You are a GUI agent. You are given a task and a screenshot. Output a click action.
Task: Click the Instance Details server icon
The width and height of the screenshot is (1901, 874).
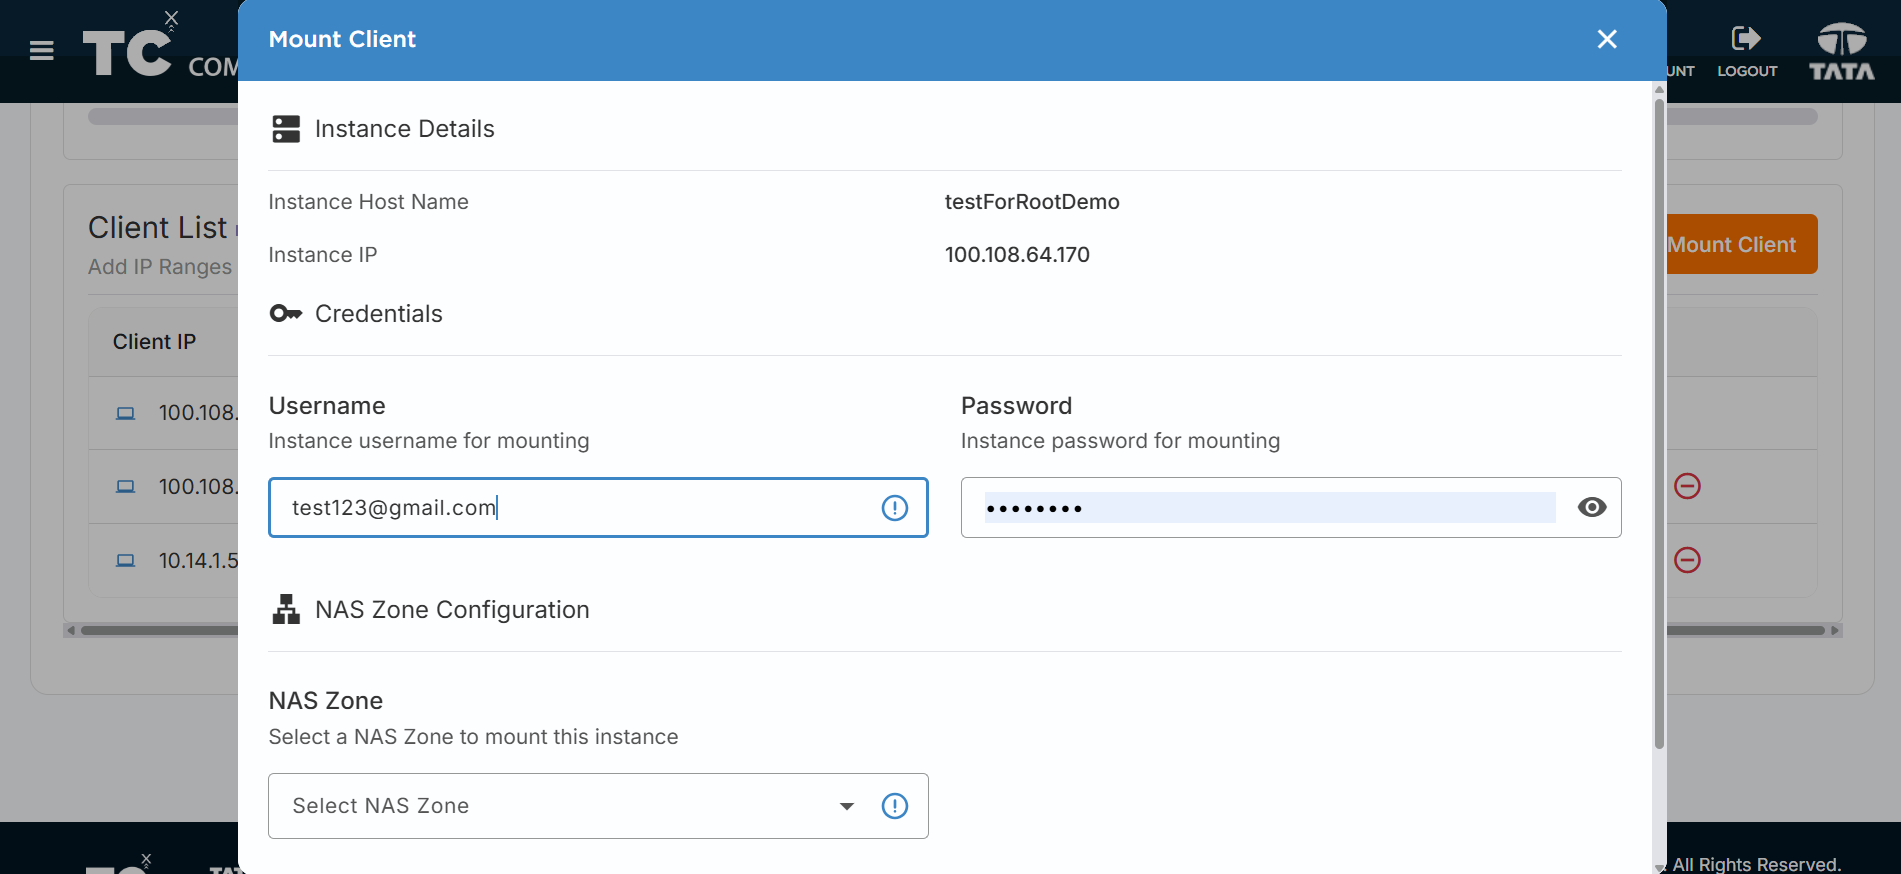click(286, 129)
